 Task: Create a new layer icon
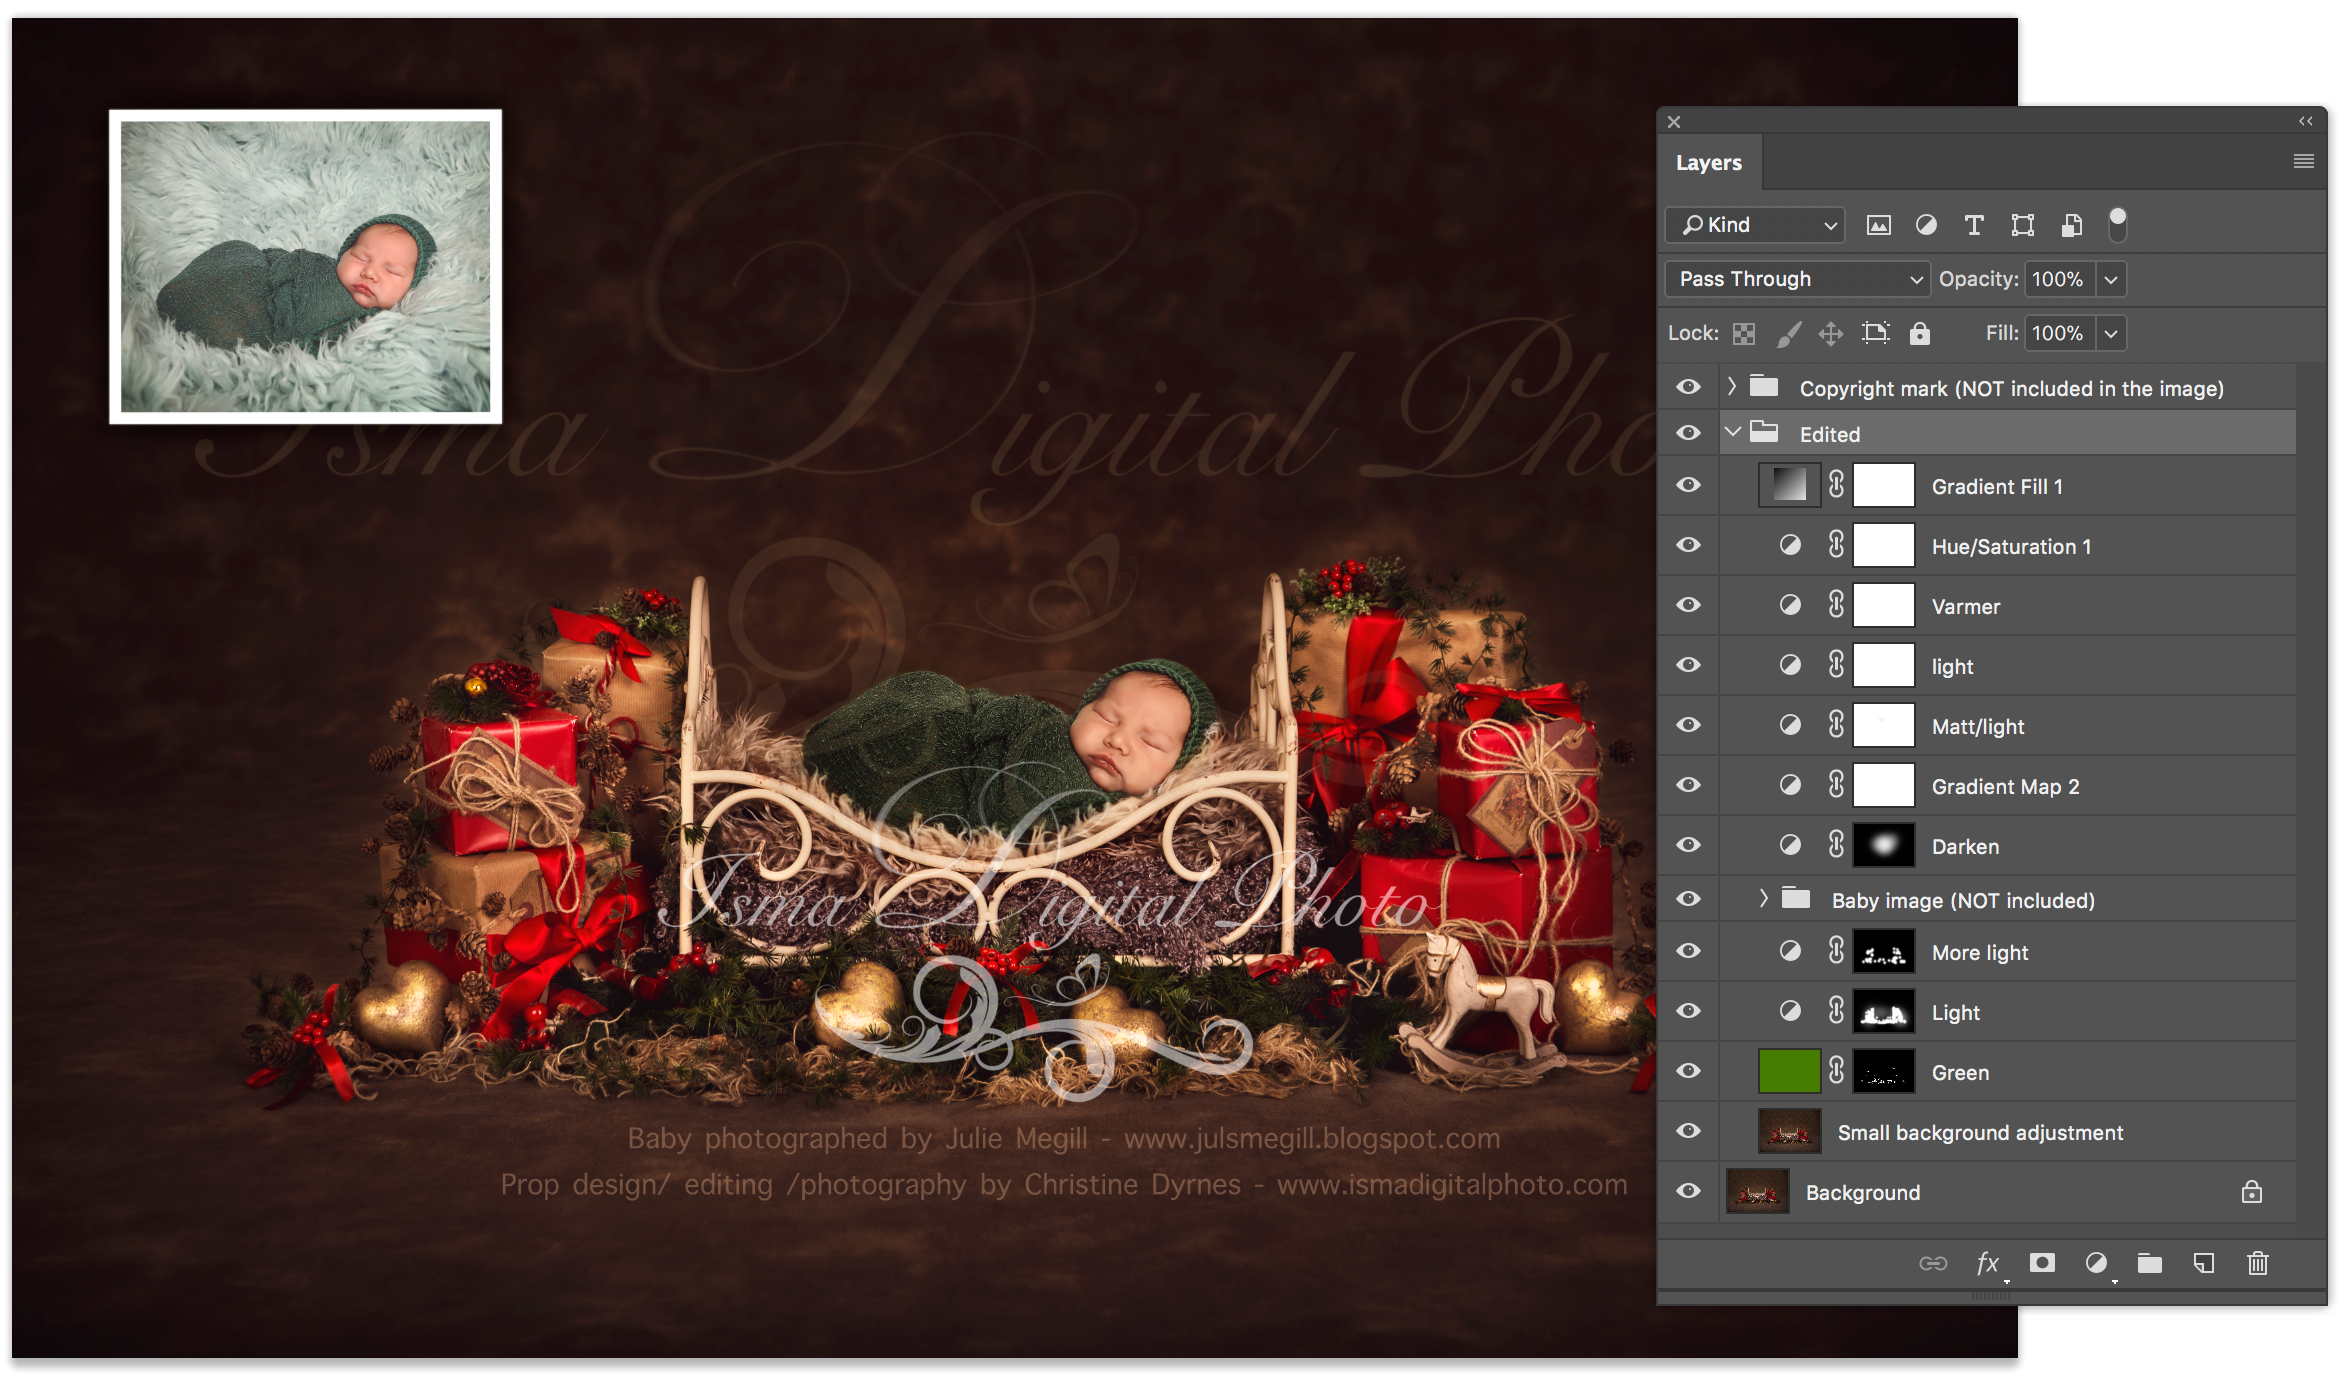2204,1263
